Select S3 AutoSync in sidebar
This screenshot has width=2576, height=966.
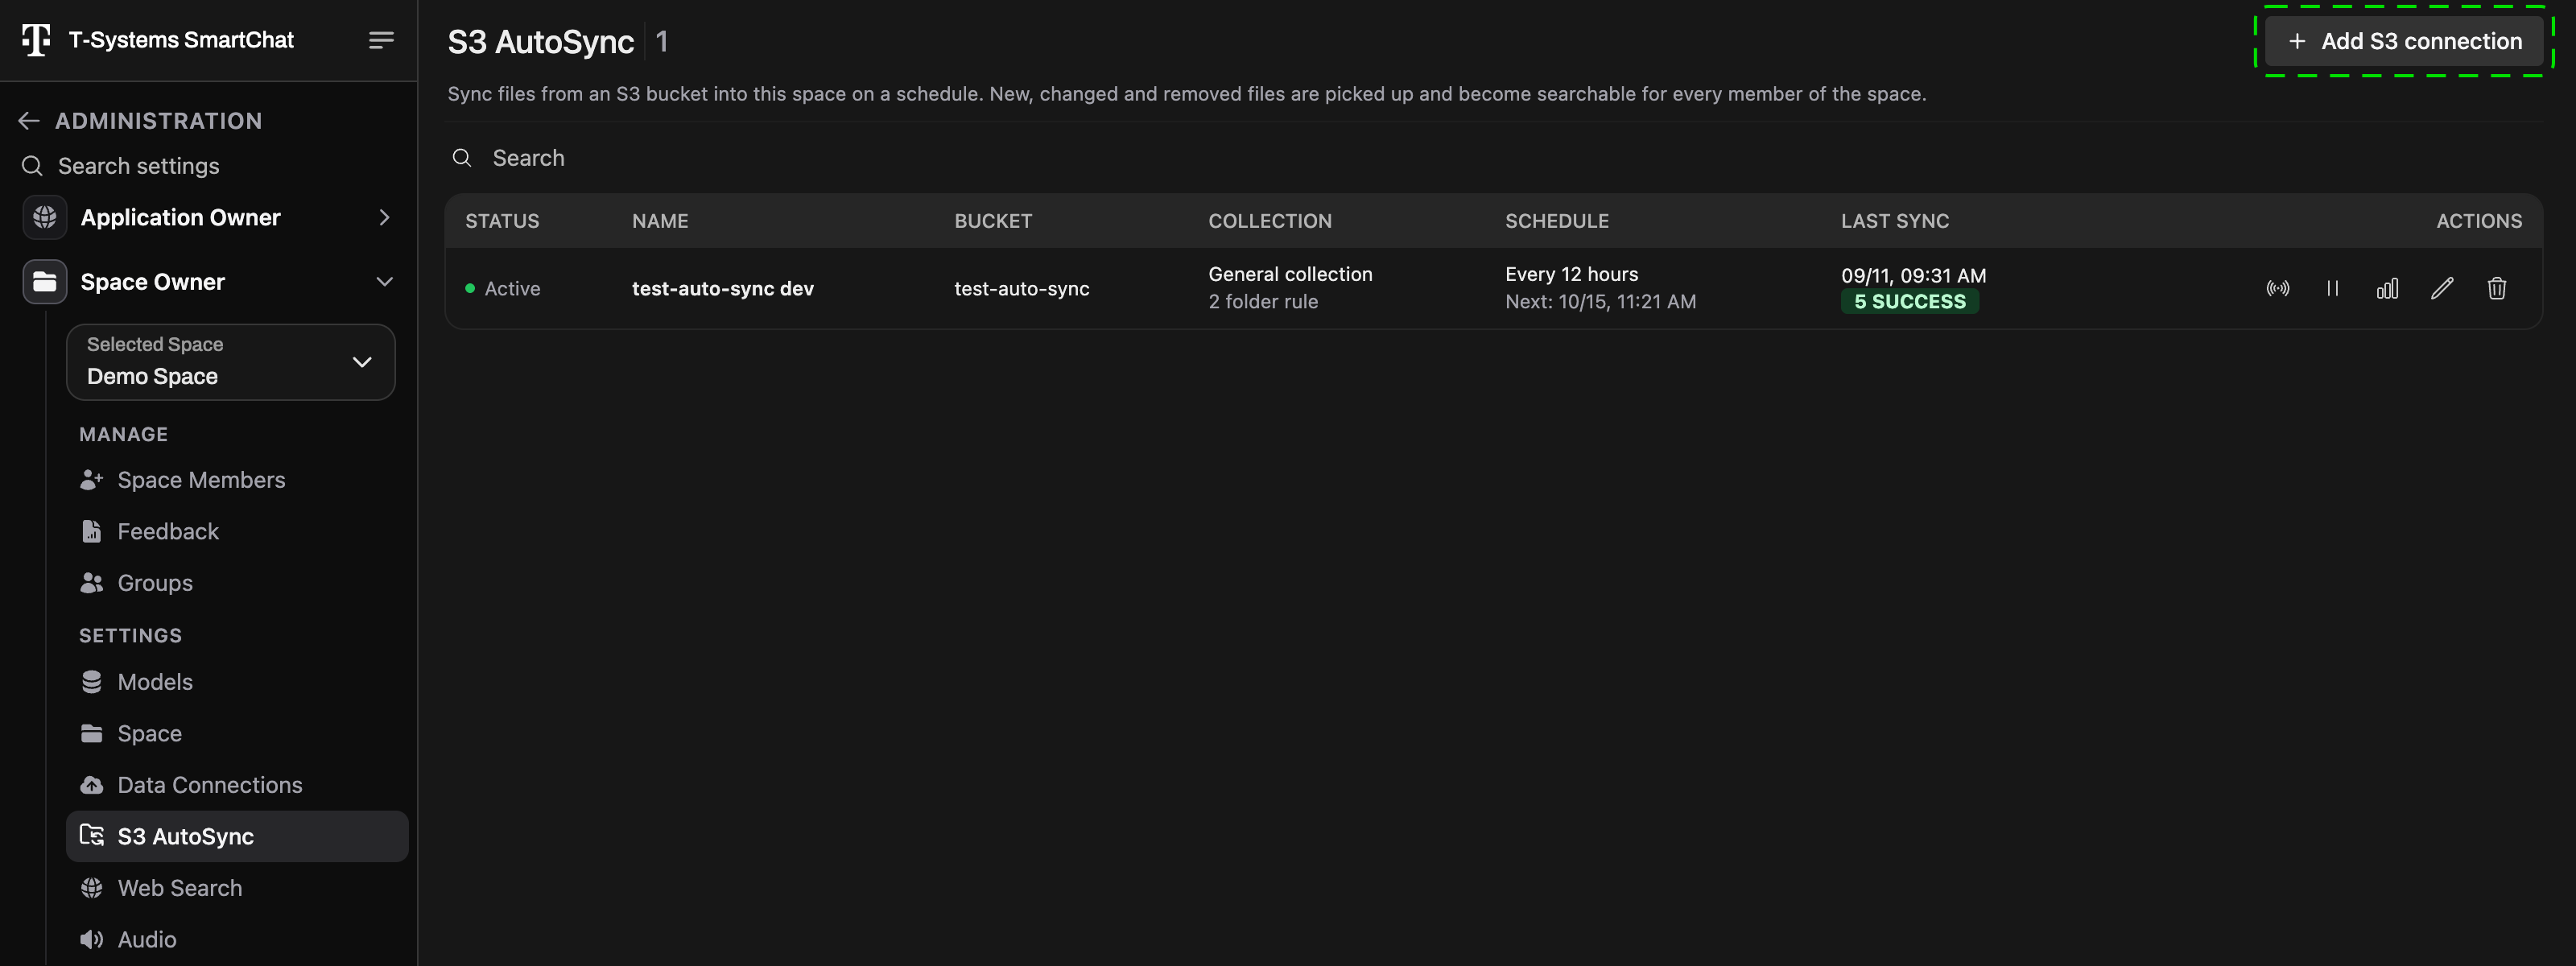coord(237,836)
